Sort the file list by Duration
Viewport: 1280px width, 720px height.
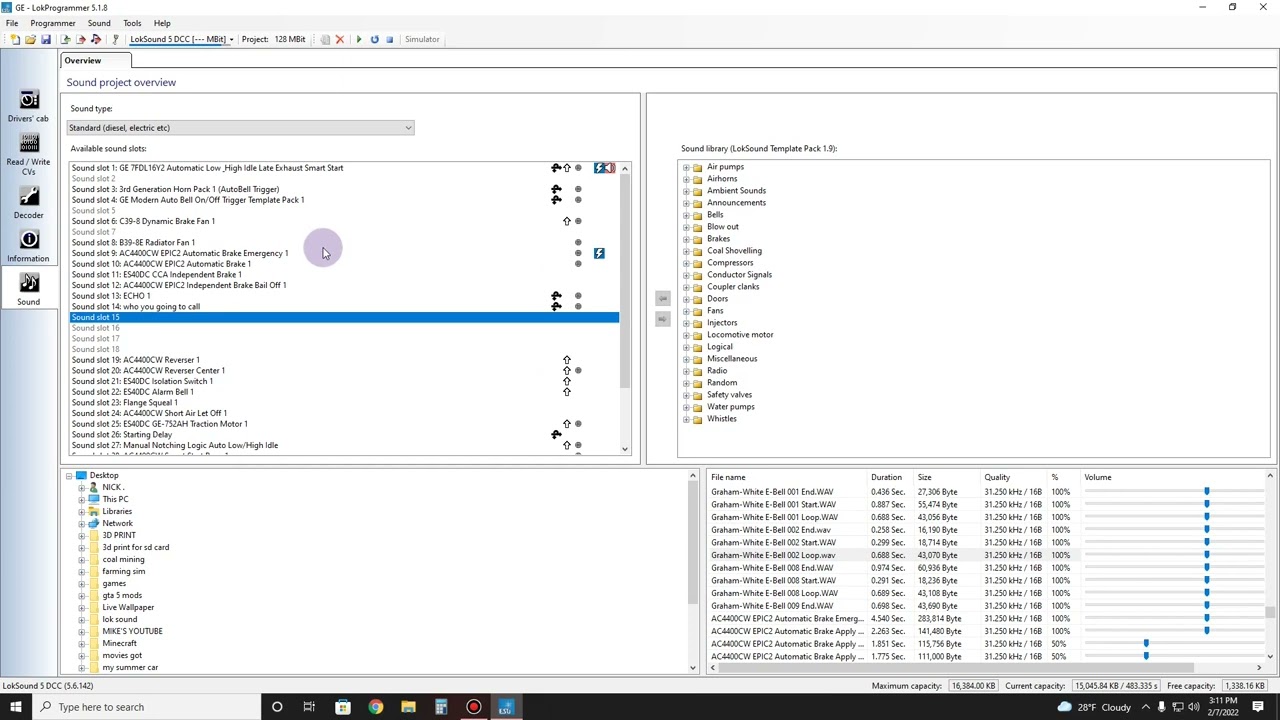pos(890,477)
